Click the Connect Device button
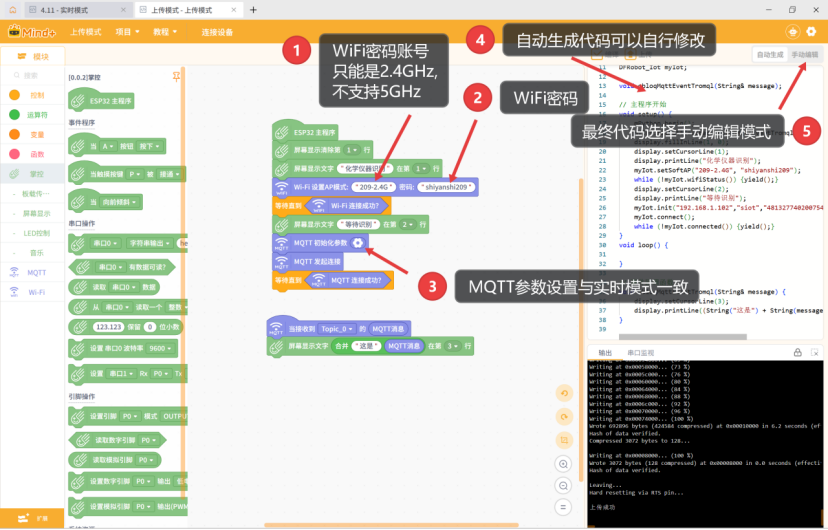The height and width of the screenshot is (530, 828). [217, 32]
